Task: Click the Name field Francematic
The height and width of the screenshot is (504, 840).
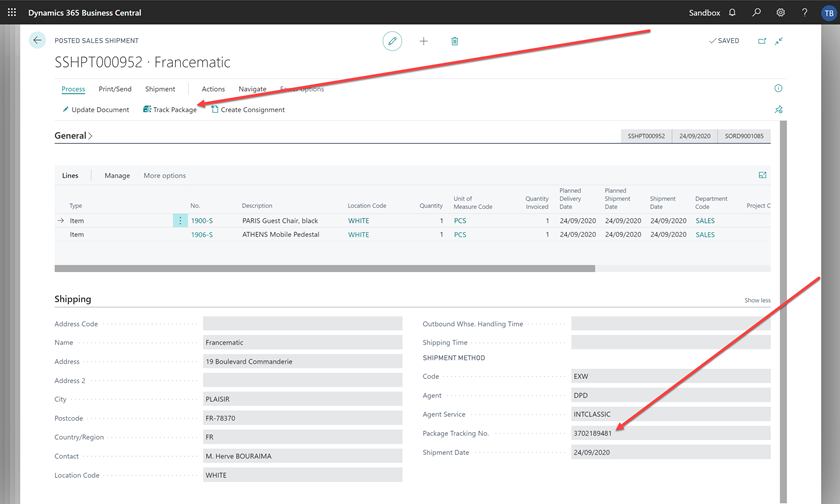Action: [x=303, y=342]
